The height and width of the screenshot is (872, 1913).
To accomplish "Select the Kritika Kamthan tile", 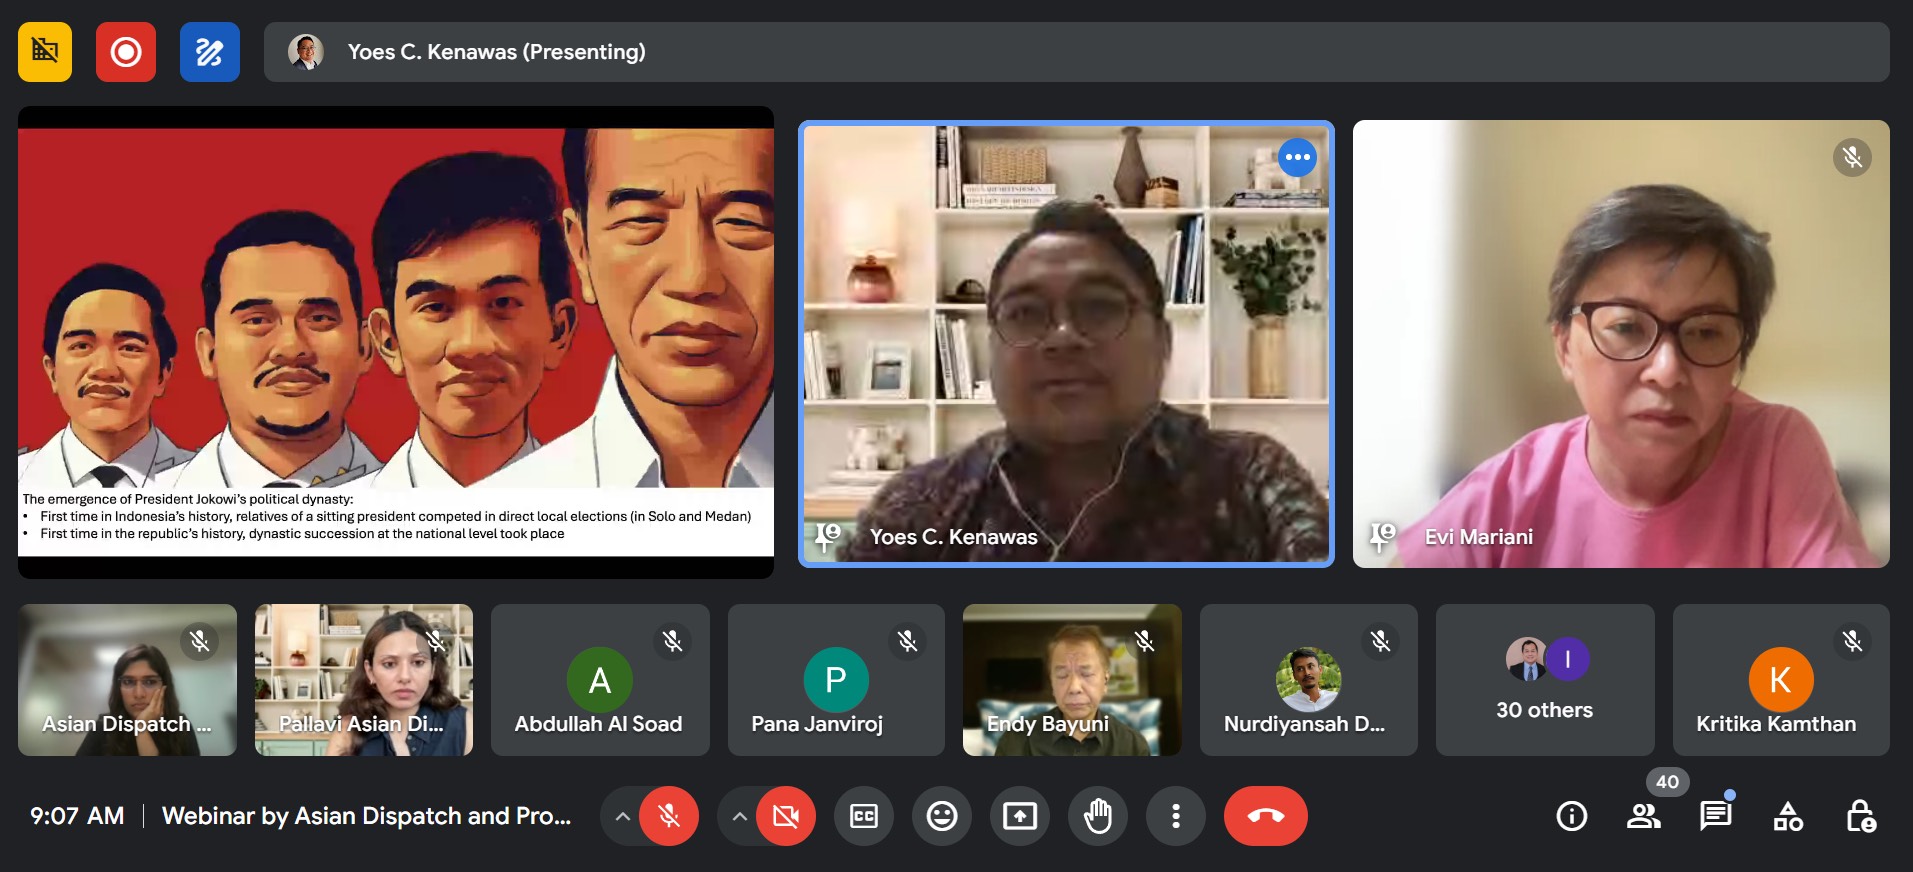I will point(1781,679).
